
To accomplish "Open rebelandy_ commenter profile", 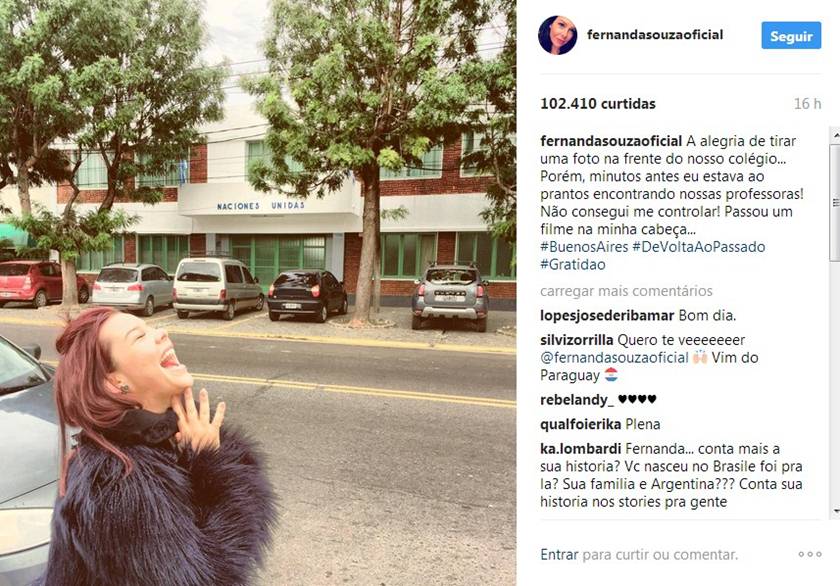I will [x=577, y=400].
